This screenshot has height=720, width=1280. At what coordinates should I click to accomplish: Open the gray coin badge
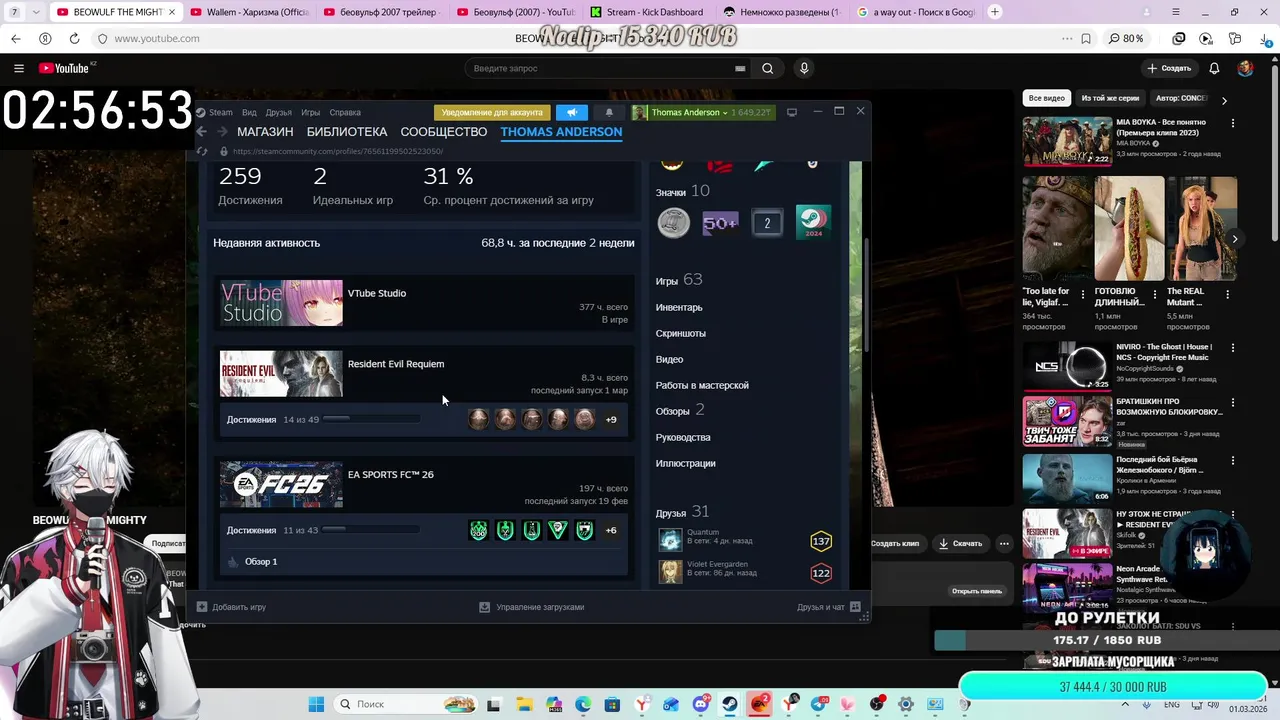(x=673, y=223)
